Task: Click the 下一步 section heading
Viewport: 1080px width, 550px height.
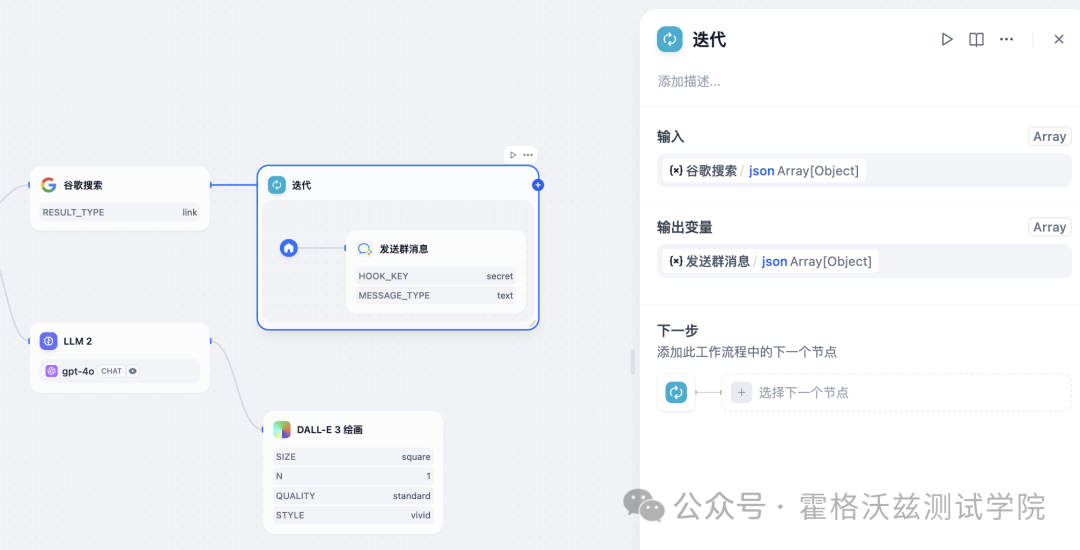Action: tap(678, 330)
